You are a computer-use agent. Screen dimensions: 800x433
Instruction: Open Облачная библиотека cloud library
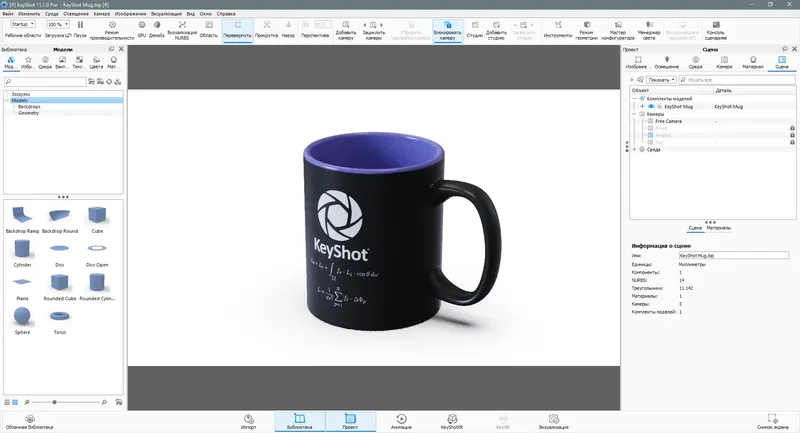point(30,422)
